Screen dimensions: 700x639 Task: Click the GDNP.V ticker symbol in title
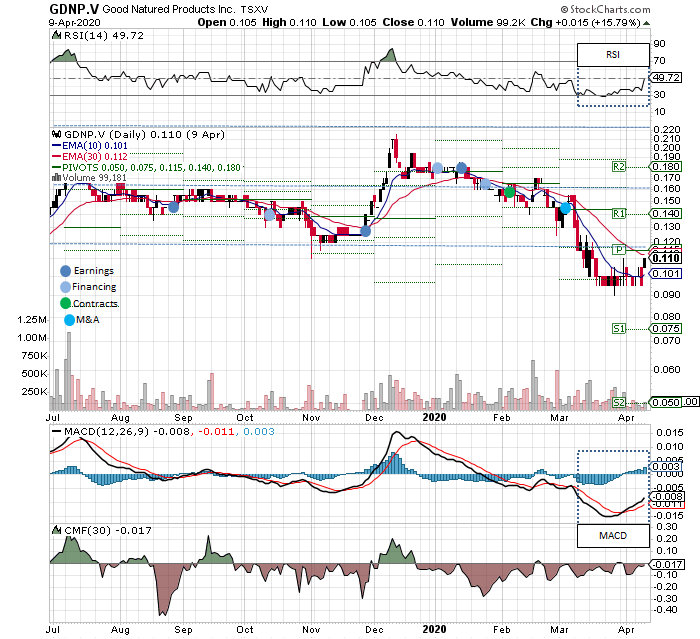coord(74,9)
